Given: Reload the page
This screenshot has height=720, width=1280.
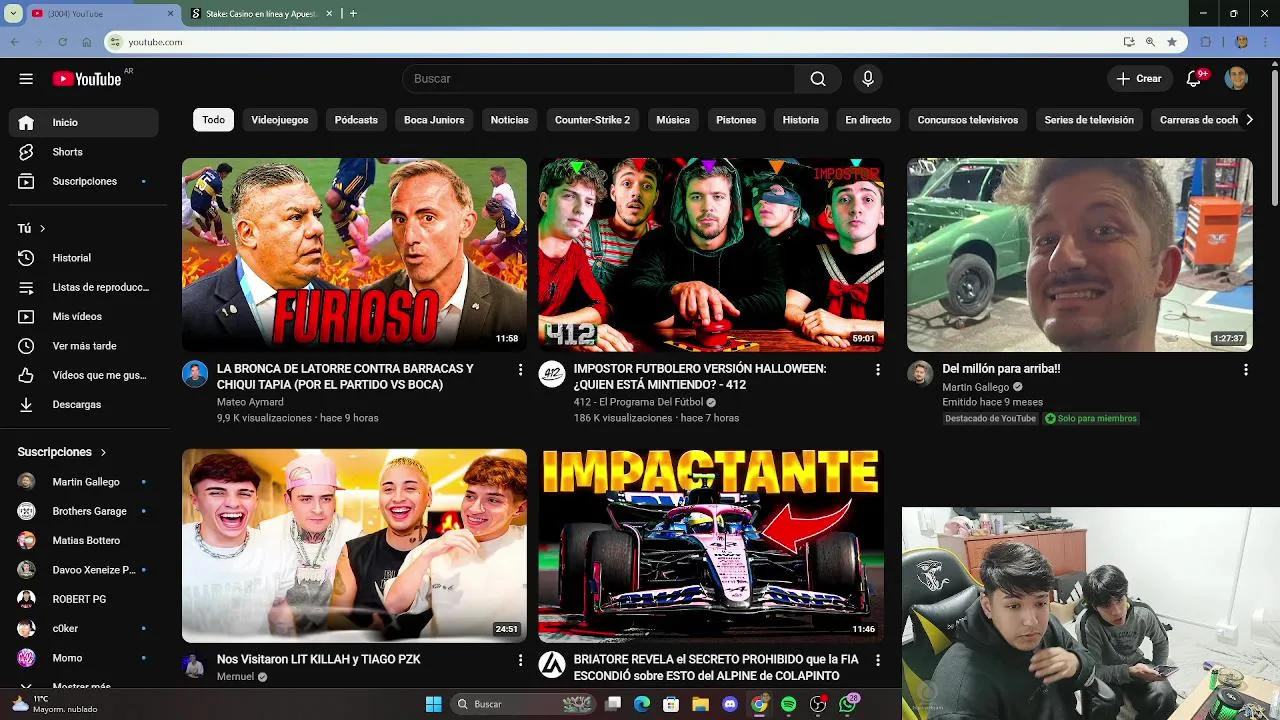Looking at the screenshot, I should (x=62, y=42).
